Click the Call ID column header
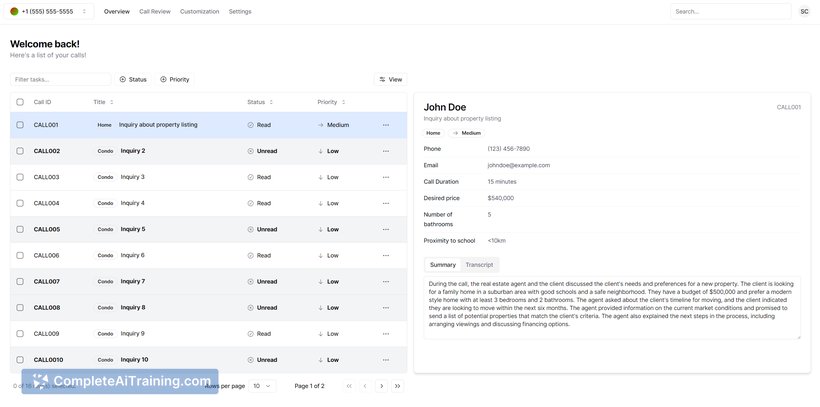Image resolution: width=820 pixels, height=407 pixels. (x=42, y=102)
